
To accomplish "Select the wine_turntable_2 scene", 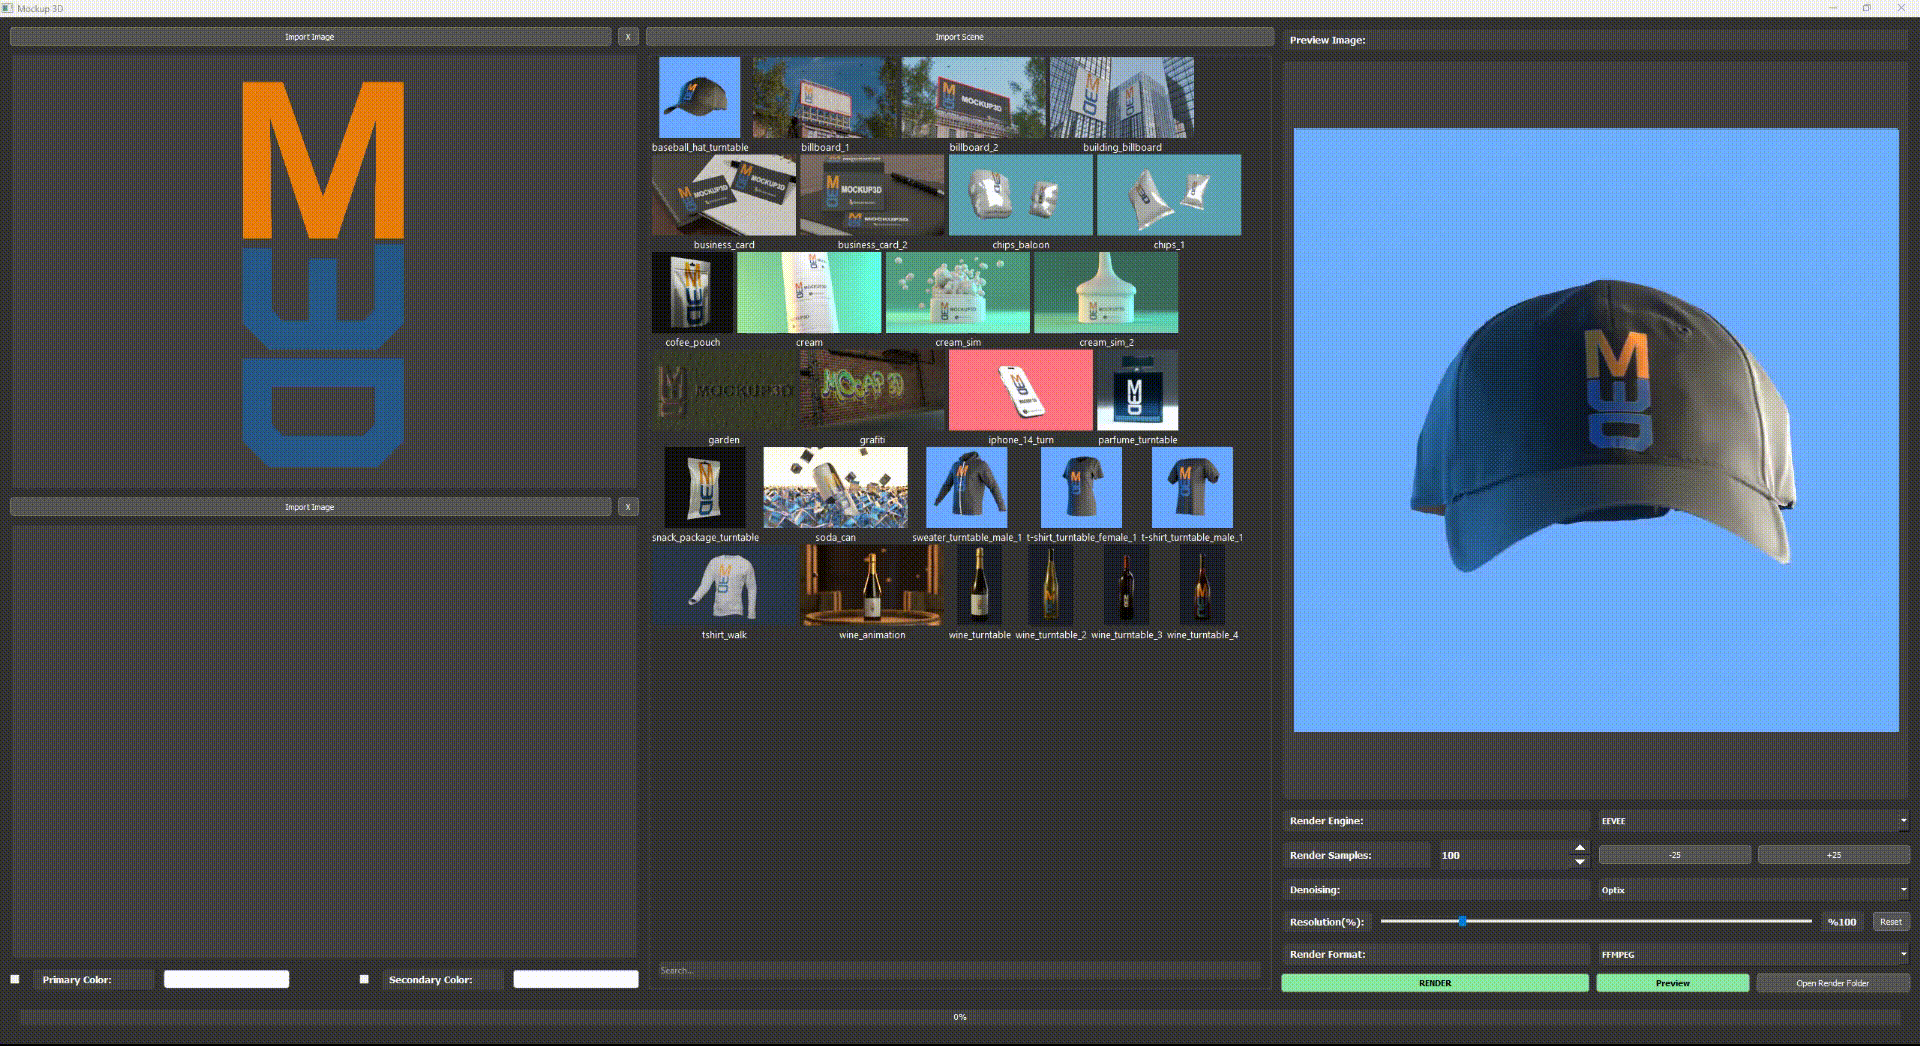I will coord(1050,585).
